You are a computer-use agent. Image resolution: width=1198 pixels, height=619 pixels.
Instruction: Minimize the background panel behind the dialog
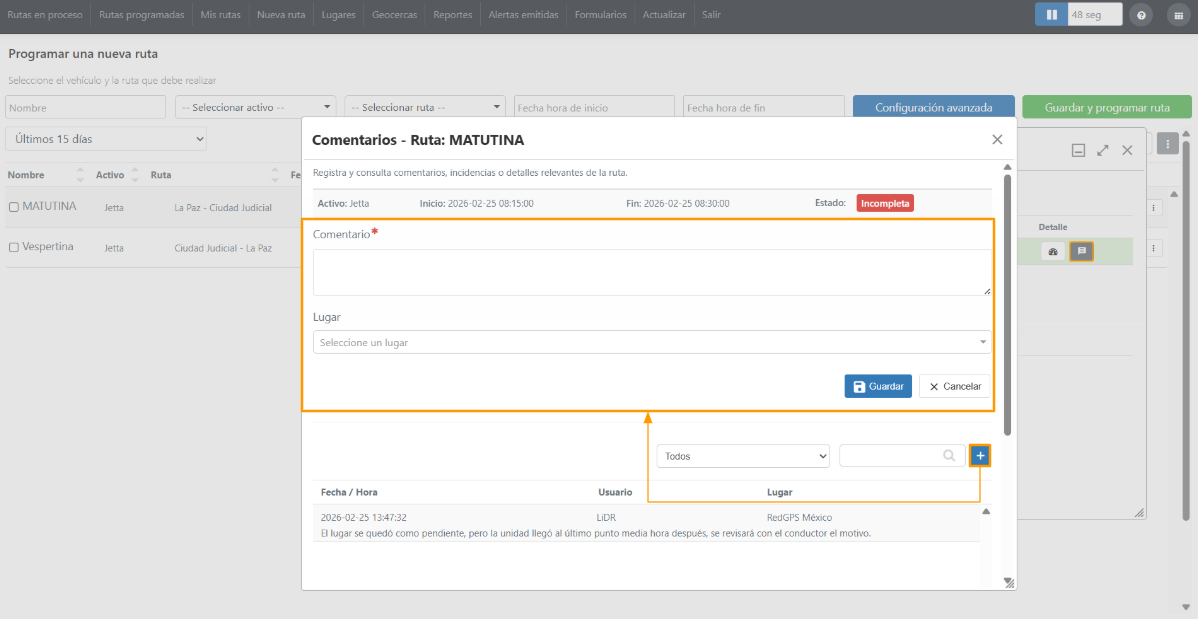[x=1078, y=151]
